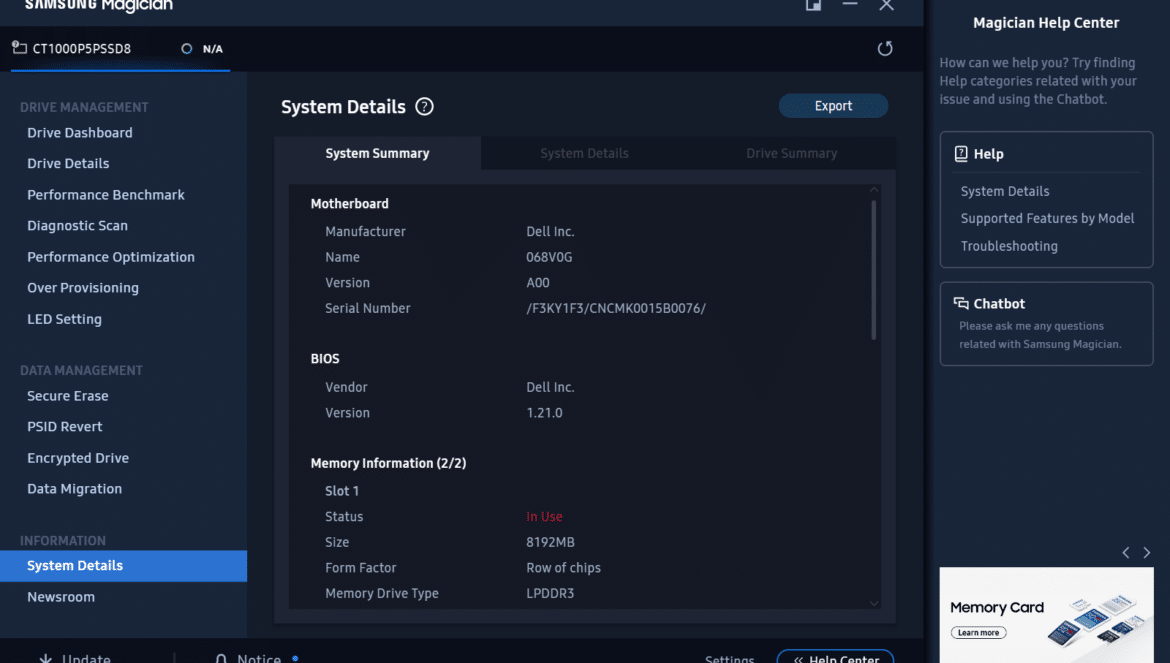The image size is (1170, 663).
Task: Open Drive Dashboard in sidebar
Action: point(80,133)
